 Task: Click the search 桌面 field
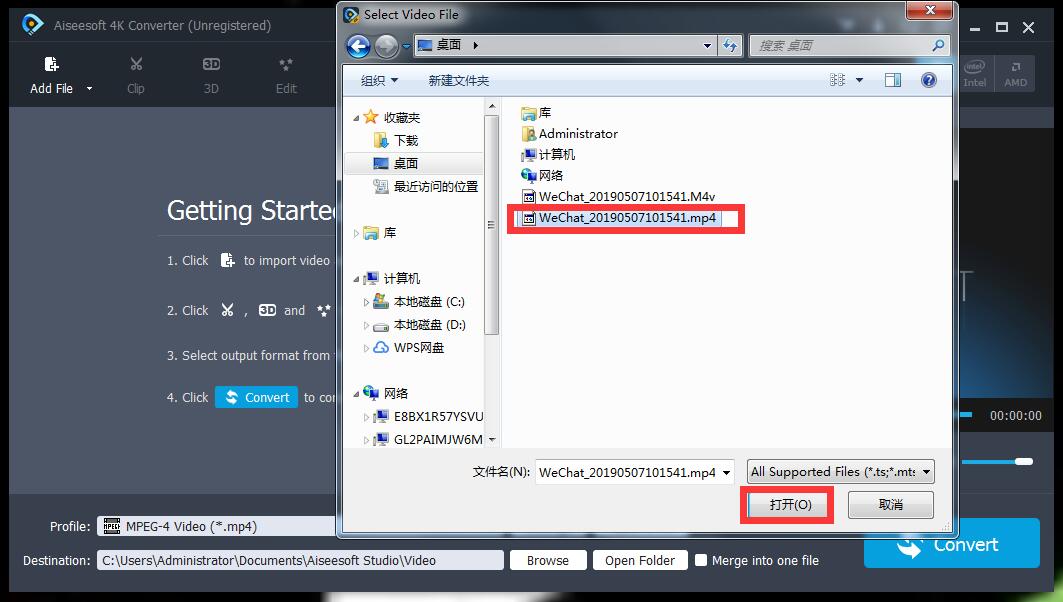click(841, 45)
